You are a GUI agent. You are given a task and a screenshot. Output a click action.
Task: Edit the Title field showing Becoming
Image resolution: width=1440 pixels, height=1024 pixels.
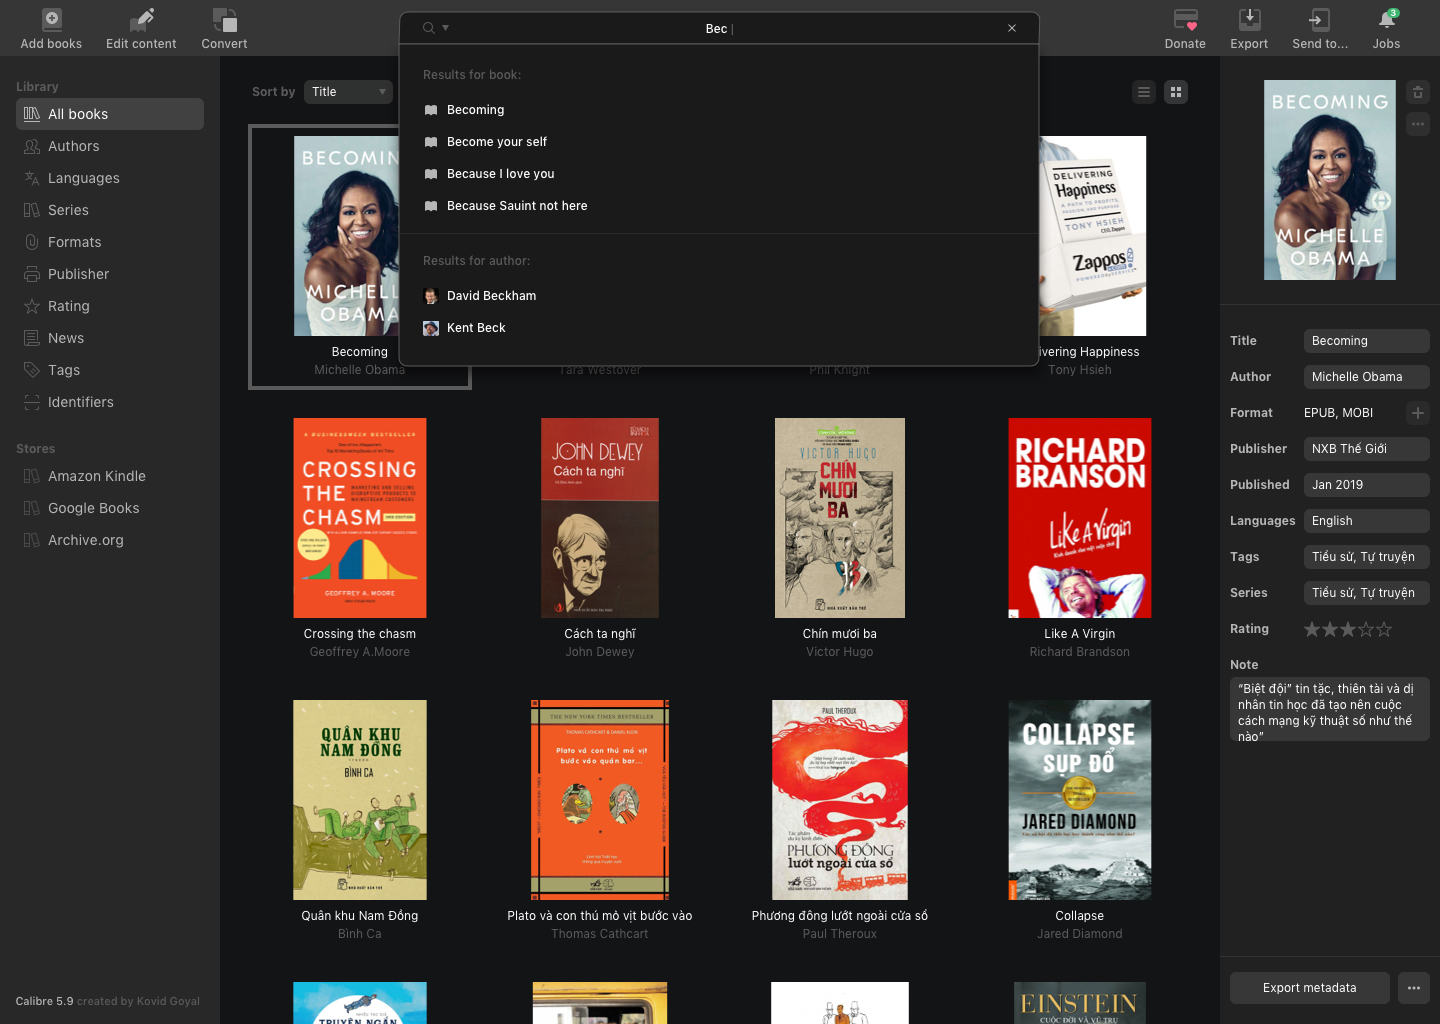(1367, 341)
